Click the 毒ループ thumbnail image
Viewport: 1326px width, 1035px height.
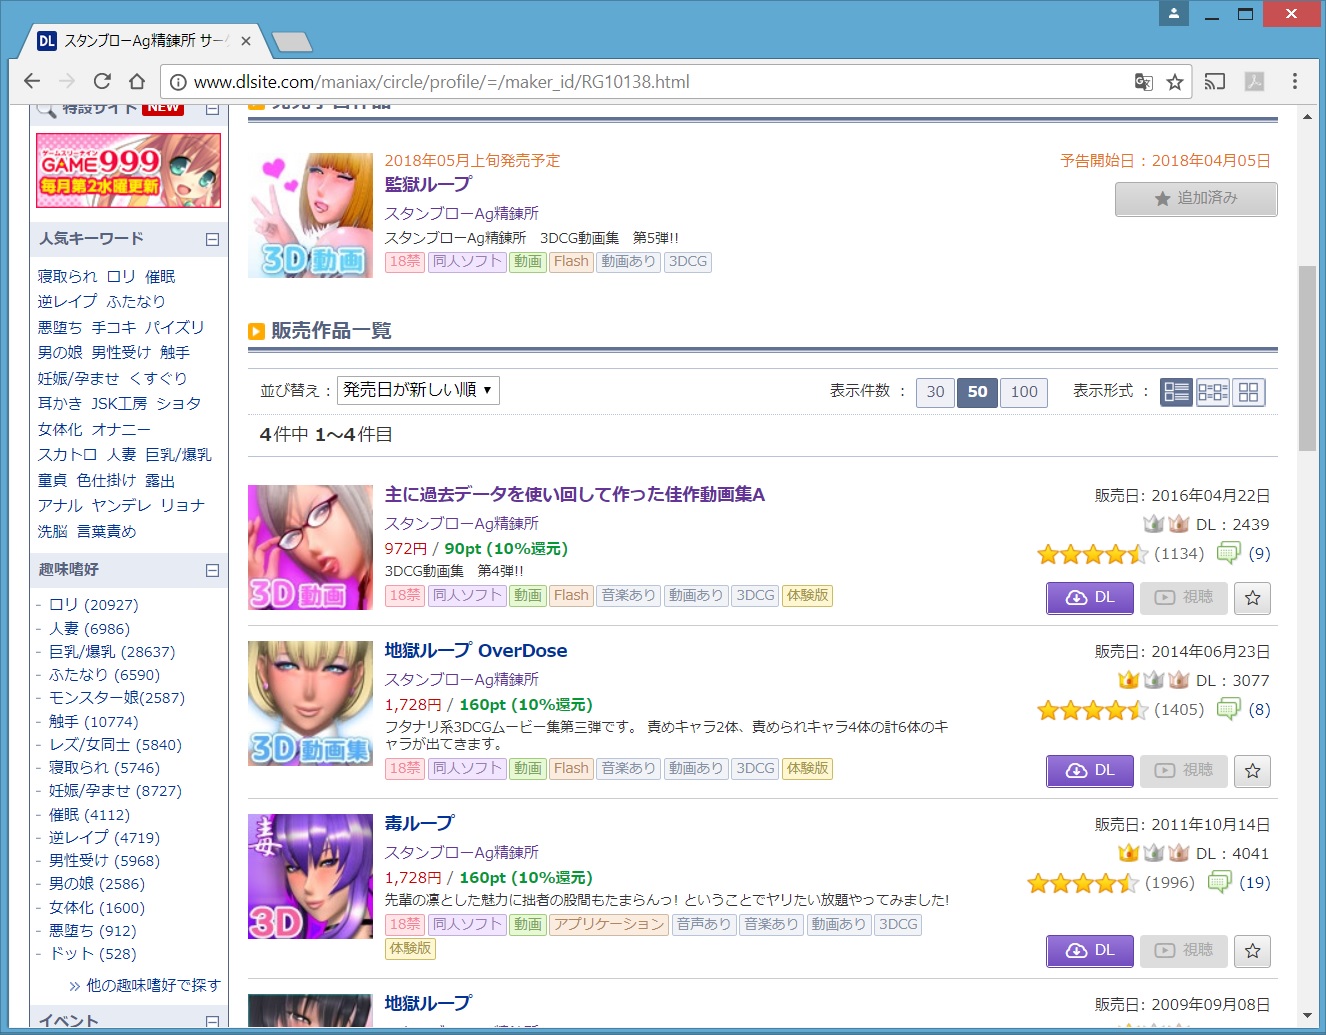click(310, 876)
